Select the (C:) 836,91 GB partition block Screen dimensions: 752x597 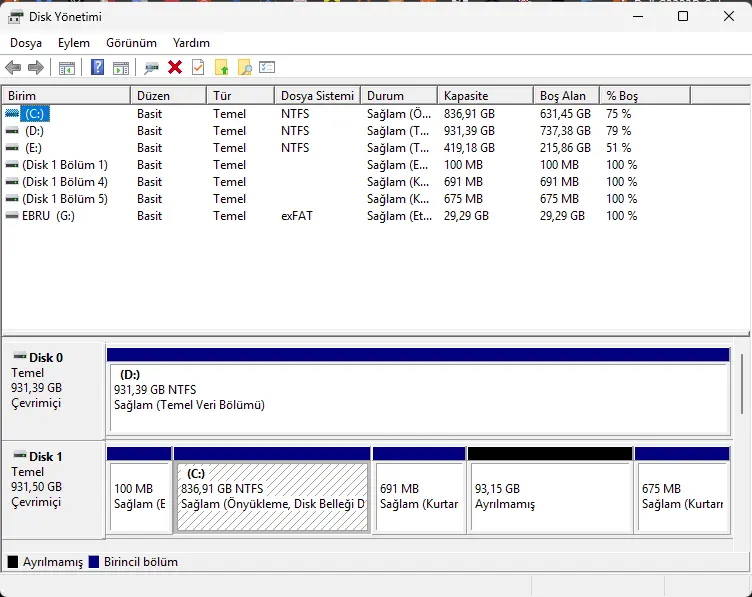[x=272, y=490]
